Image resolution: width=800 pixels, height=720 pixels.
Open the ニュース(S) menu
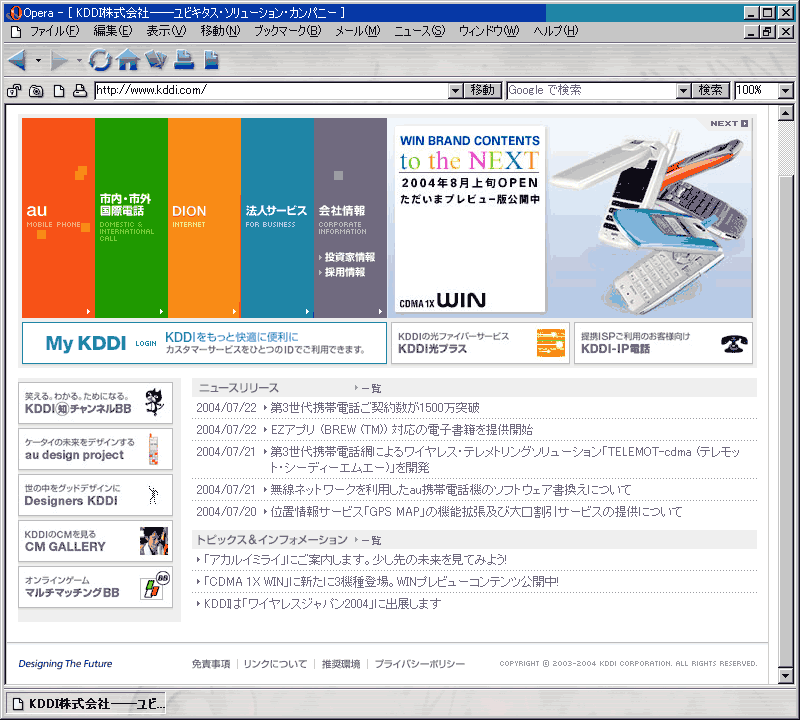[x=419, y=32]
